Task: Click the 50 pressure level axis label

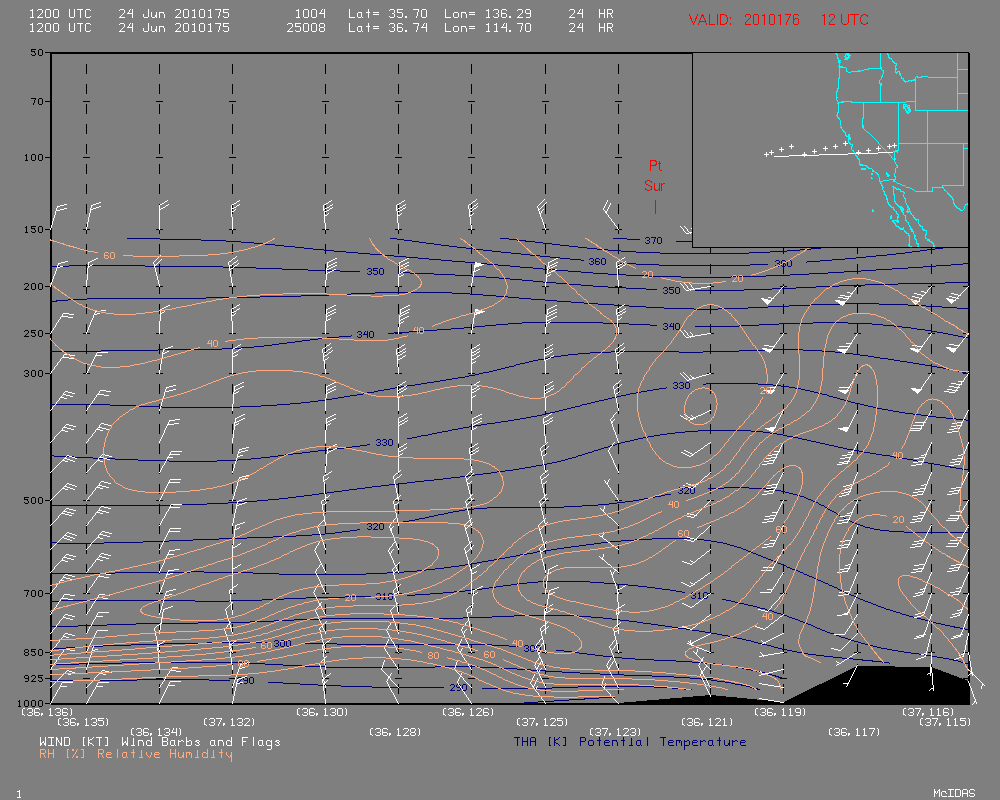Action: click(x=39, y=52)
